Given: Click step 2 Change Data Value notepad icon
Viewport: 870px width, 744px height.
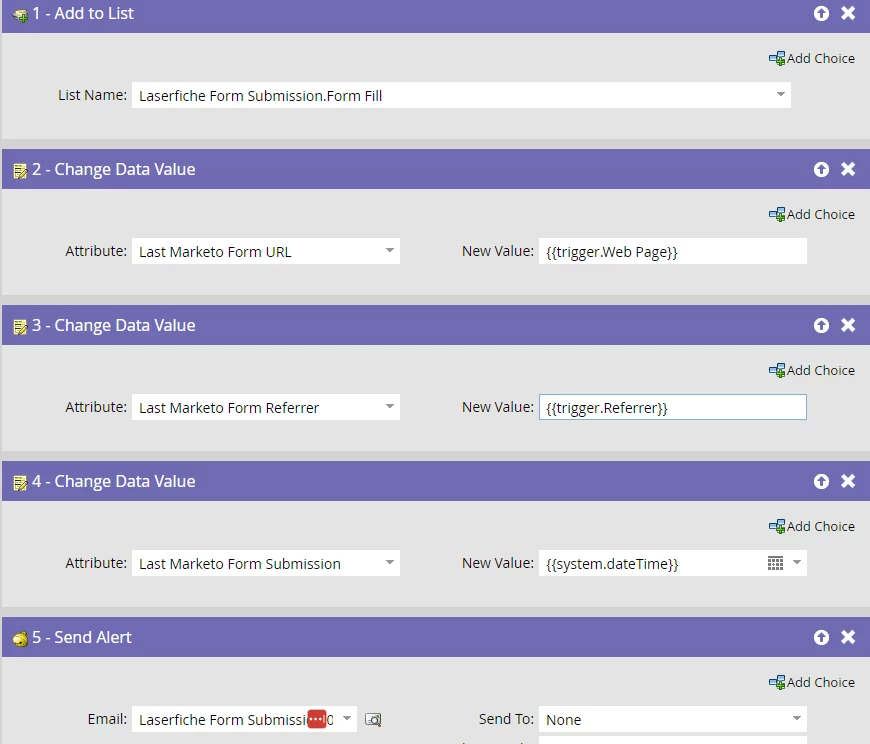Looking at the screenshot, I should (20, 171).
